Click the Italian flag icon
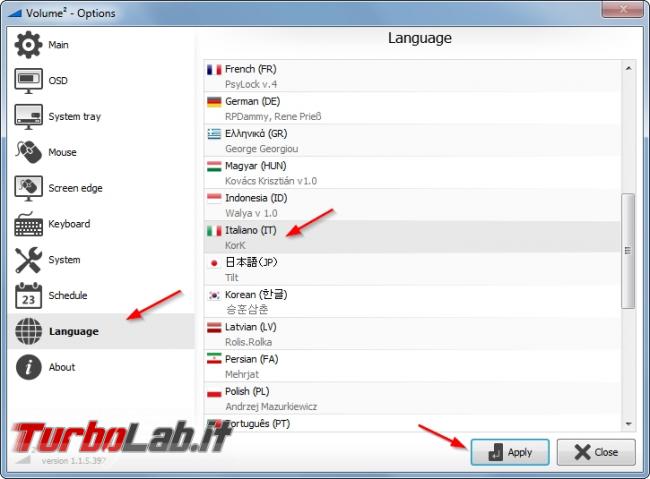Viewport: 650px width, 479px height. pos(214,231)
